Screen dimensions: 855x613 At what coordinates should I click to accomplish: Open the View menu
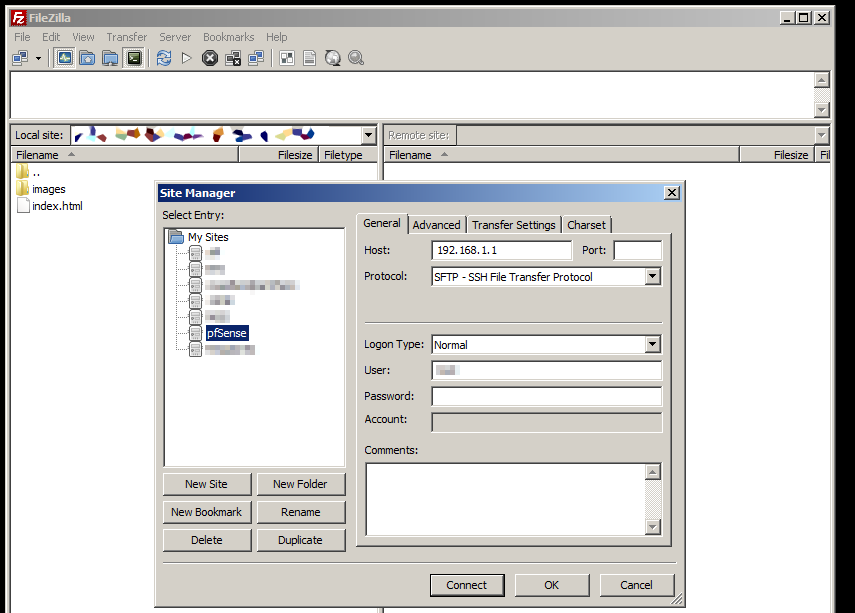(83, 37)
